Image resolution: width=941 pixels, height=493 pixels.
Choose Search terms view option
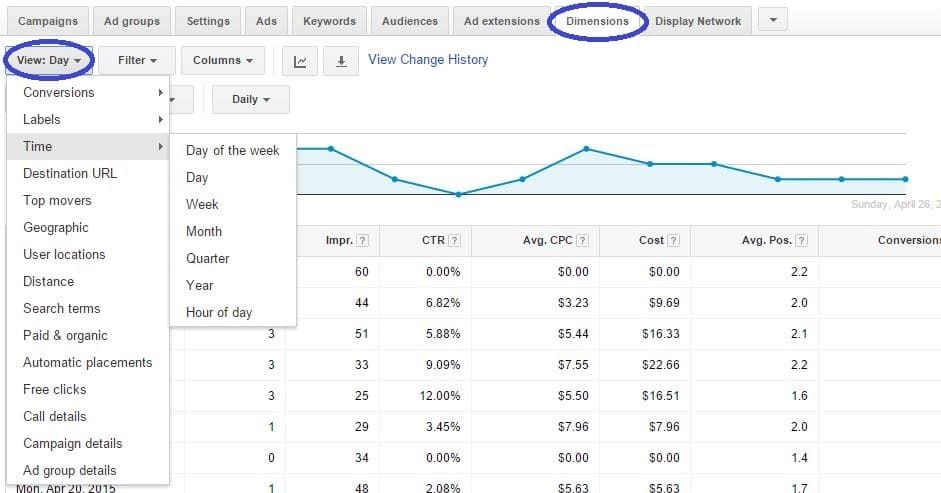tap(88, 309)
